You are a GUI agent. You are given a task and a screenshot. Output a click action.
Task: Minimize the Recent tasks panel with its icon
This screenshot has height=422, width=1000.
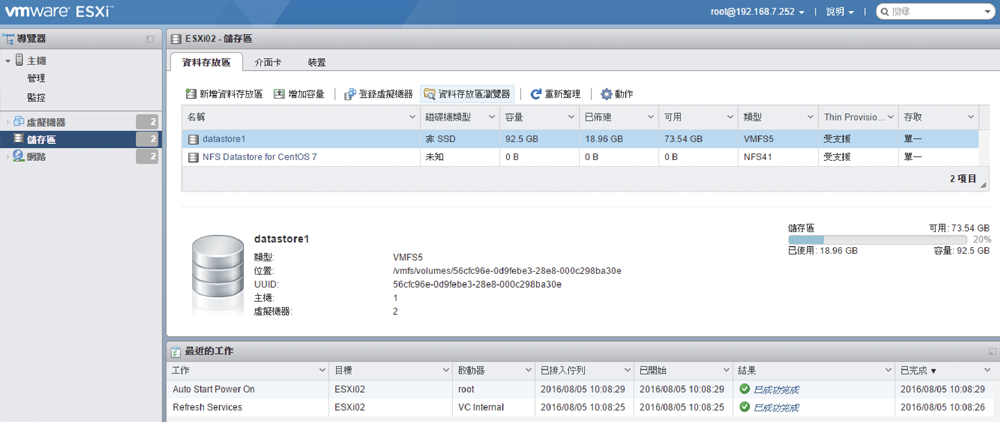click(x=992, y=351)
